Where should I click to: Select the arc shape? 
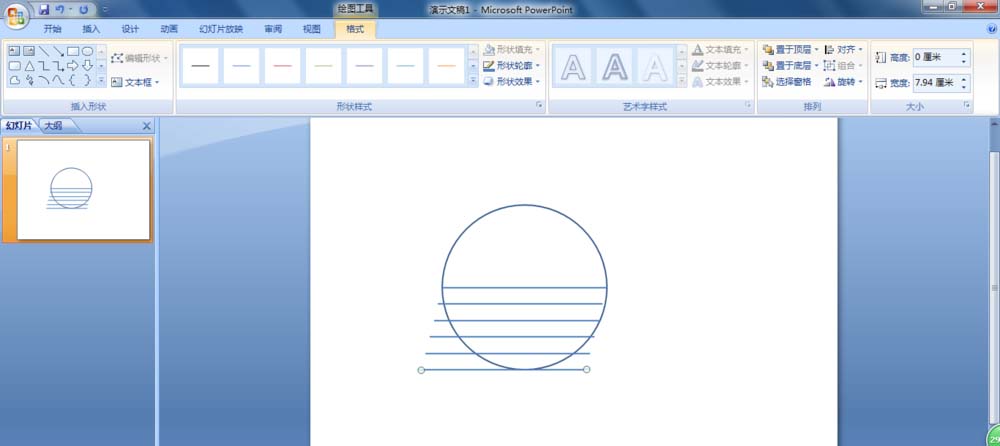43,80
